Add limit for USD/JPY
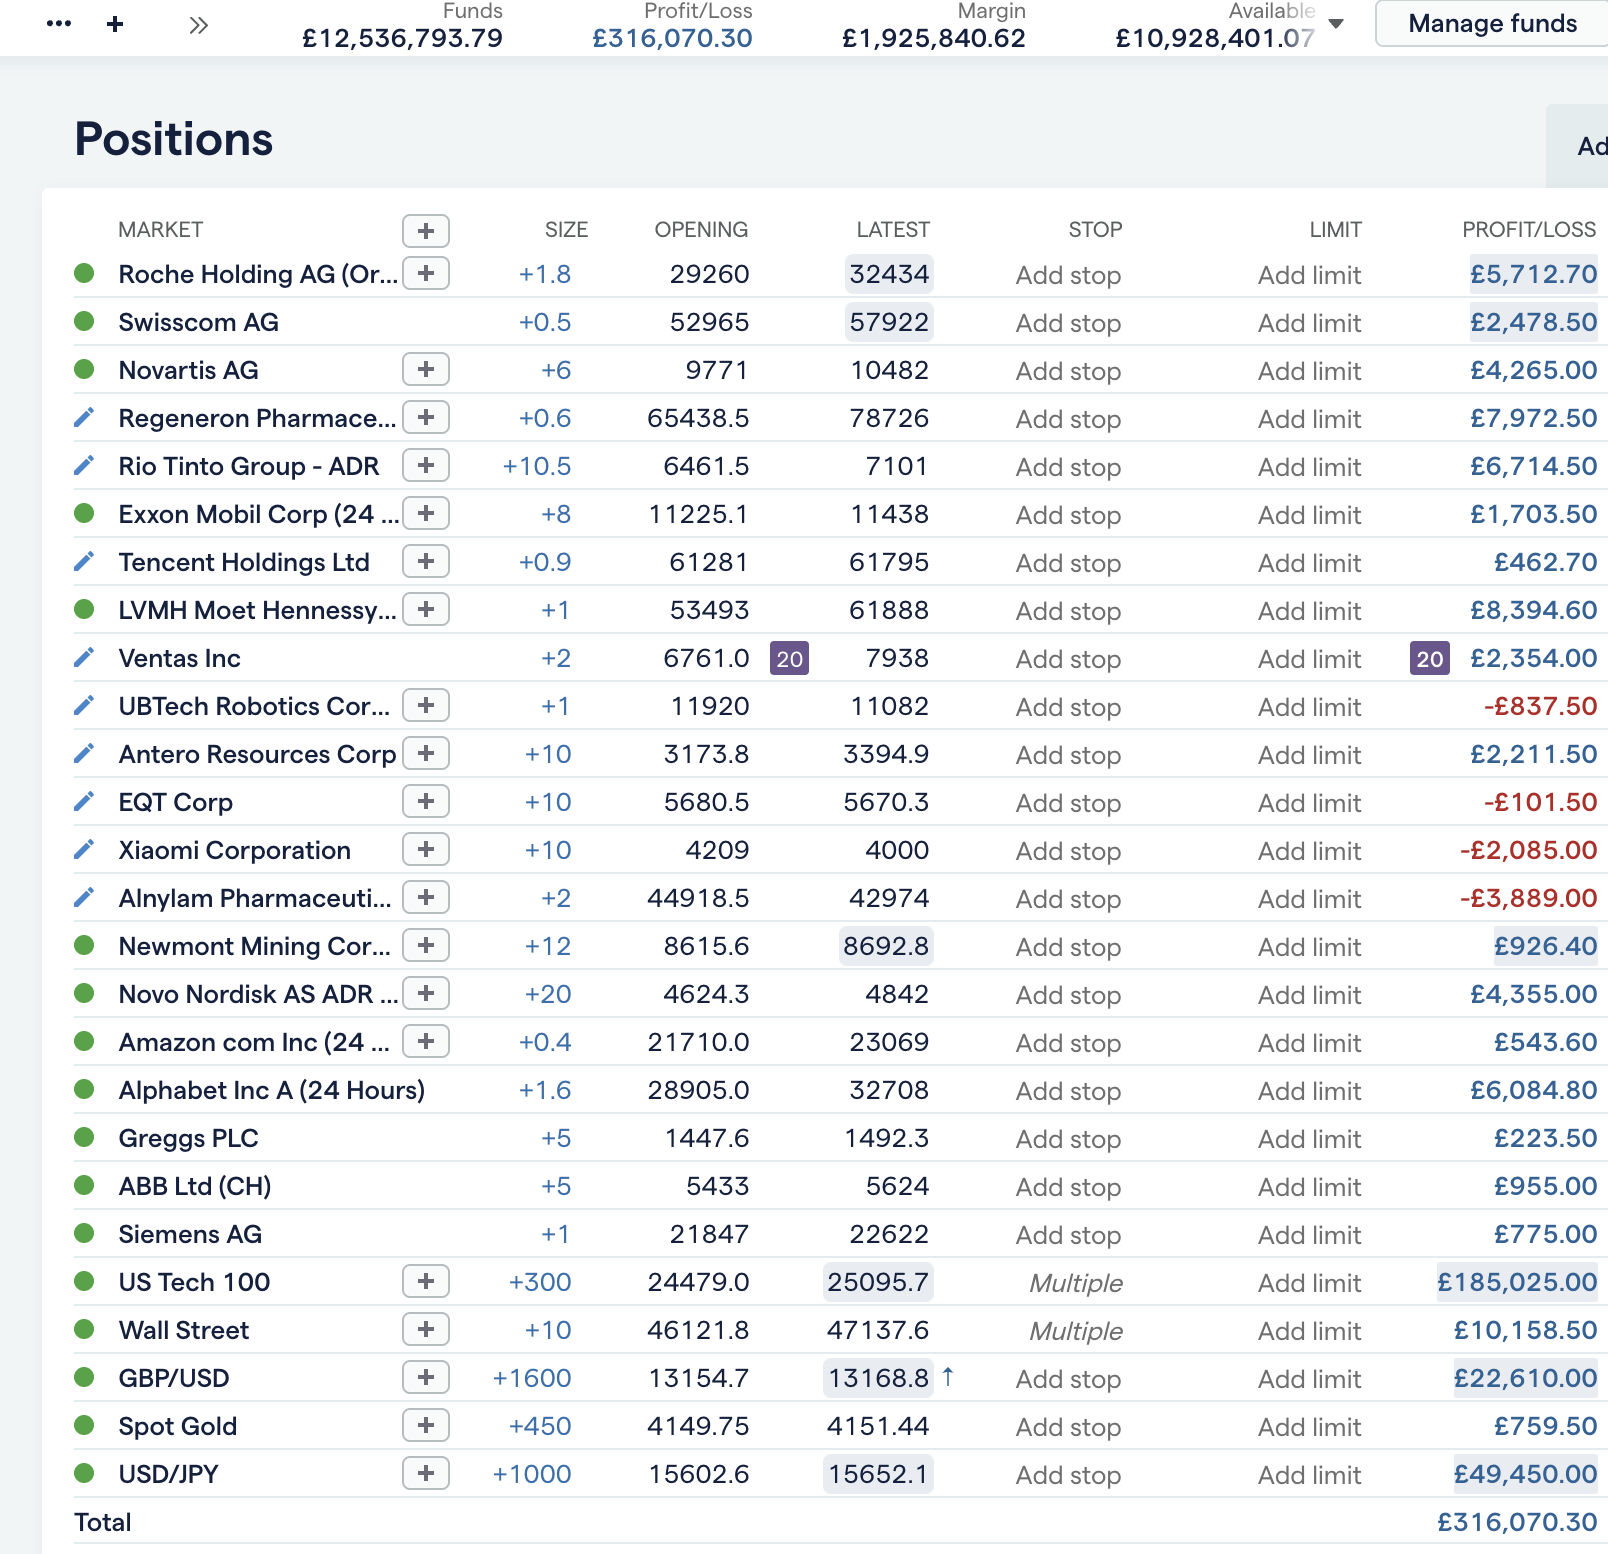Image resolution: width=1608 pixels, height=1554 pixels. [x=1309, y=1475]
